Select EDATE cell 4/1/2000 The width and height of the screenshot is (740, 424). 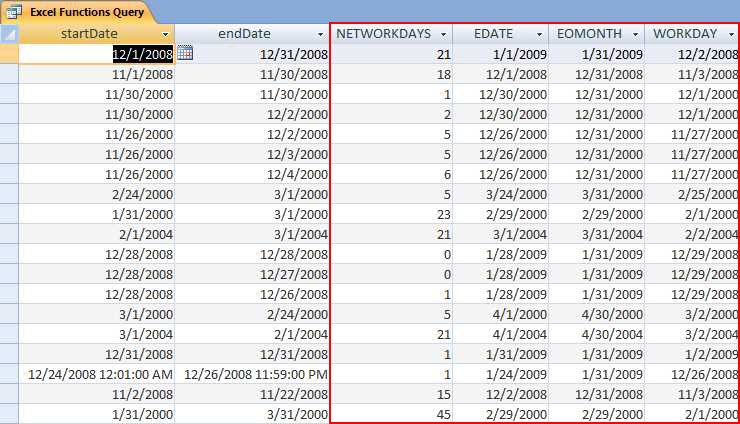point(501,314)
